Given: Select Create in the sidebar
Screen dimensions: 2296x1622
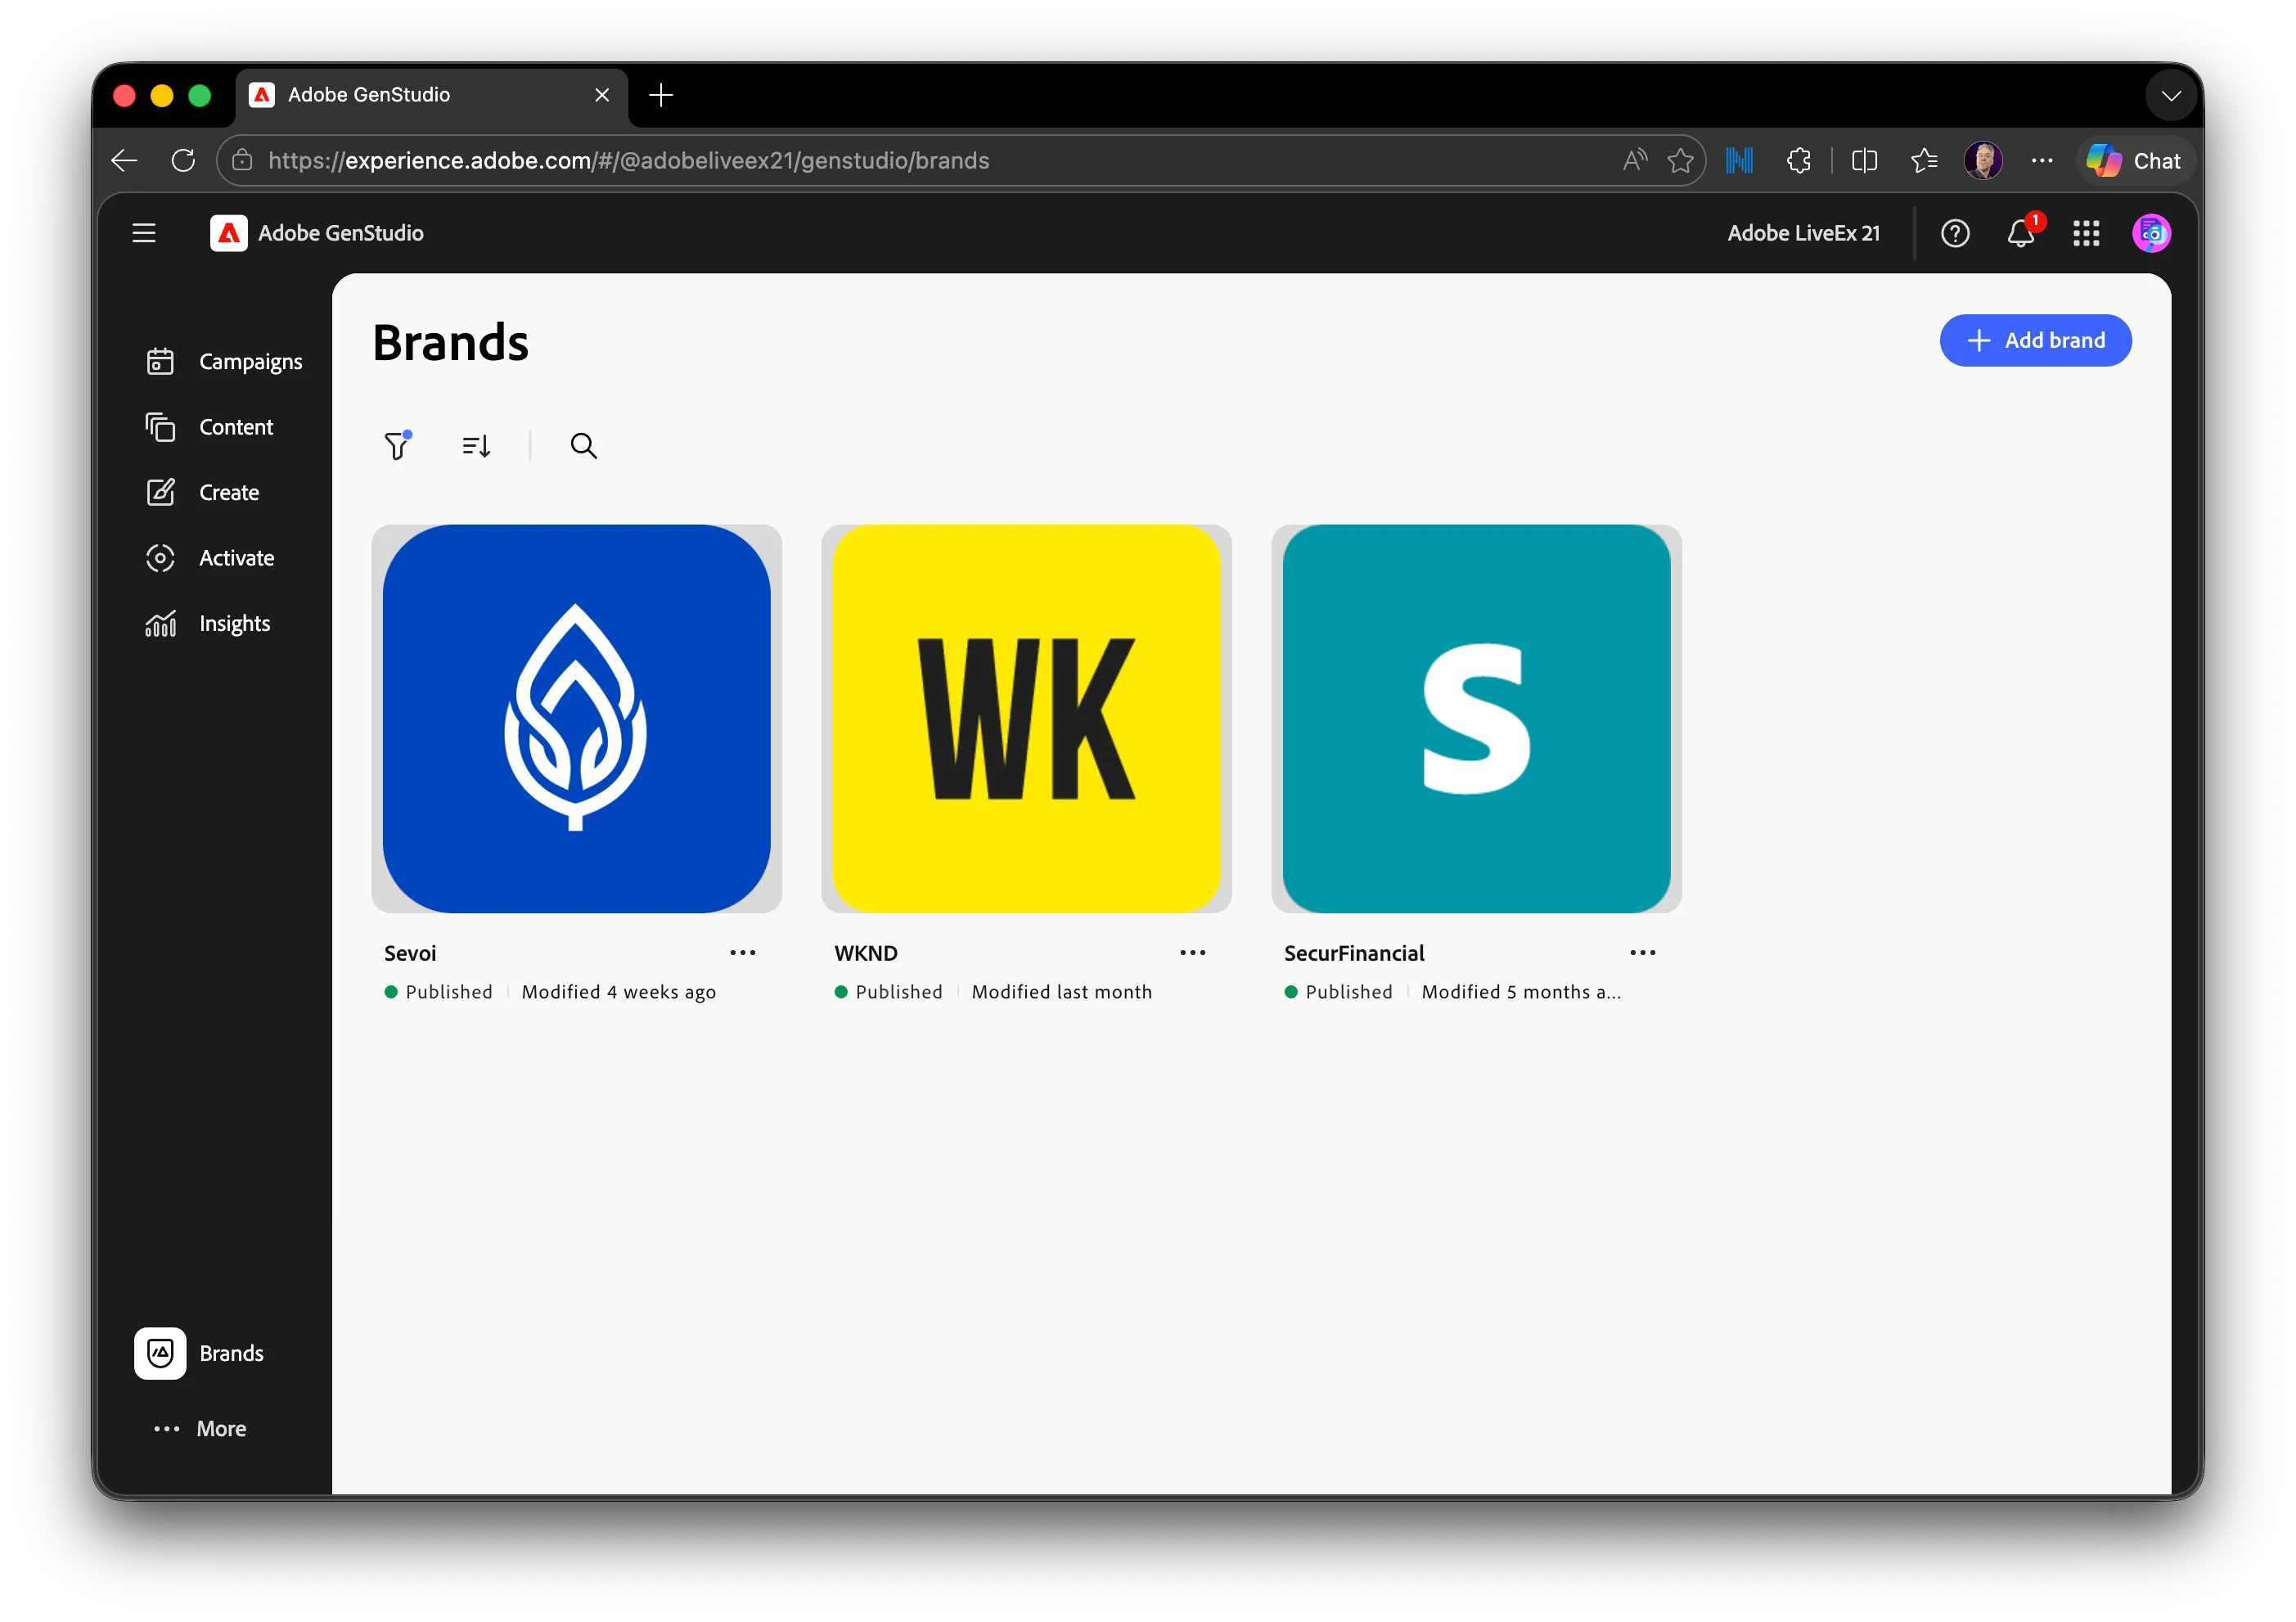Looking at the screenshot, I should (202, 492).
